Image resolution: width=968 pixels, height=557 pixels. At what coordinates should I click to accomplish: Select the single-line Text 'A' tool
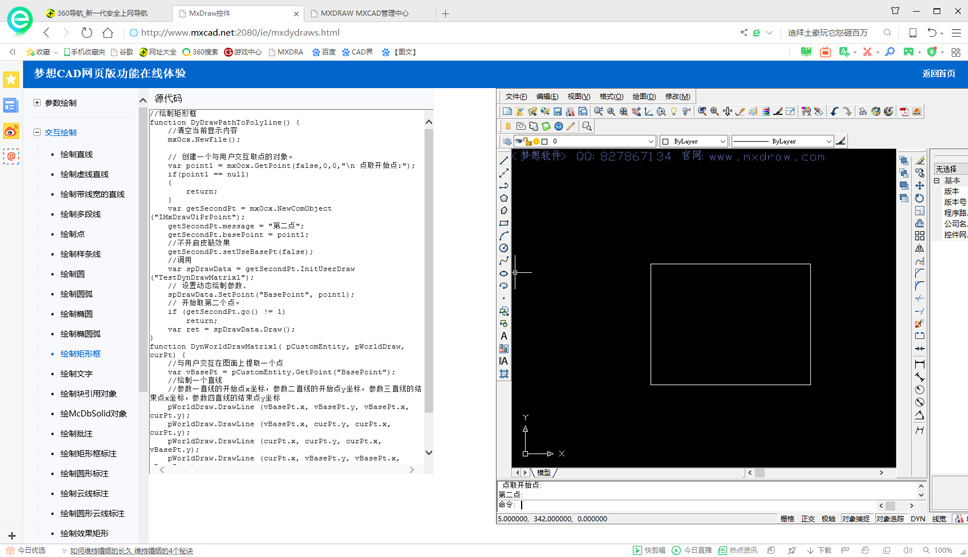coord(504,336)
